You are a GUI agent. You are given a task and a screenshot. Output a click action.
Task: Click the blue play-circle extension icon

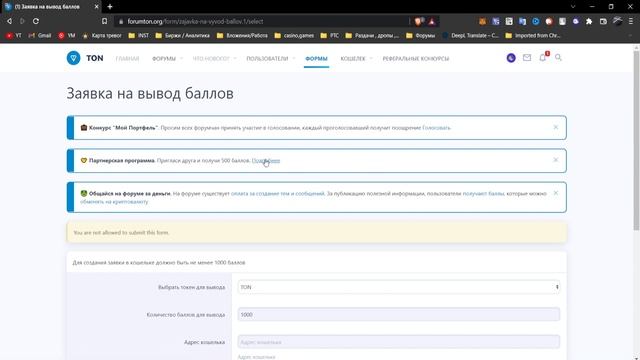pyautogui.click(x=536, y=21)
